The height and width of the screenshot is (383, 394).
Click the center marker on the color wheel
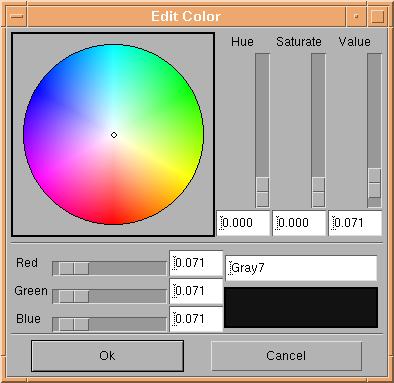click(x=114, y=135)
